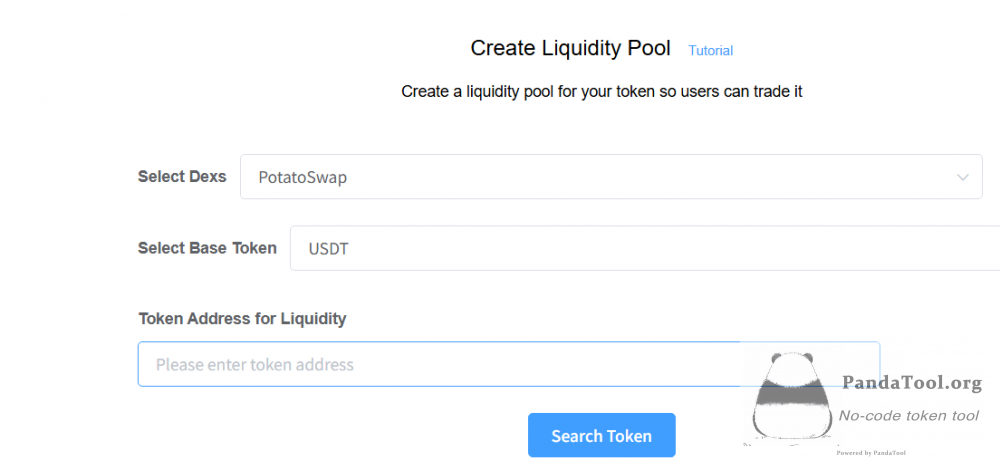Select the PotatoSwap text in the dex field
Screen dimensions: 1000x470
[302, 177]
